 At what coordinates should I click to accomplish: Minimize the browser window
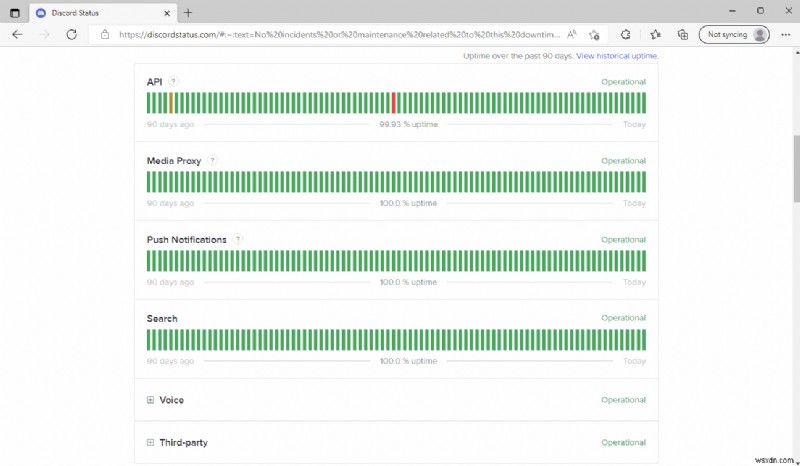732,11
